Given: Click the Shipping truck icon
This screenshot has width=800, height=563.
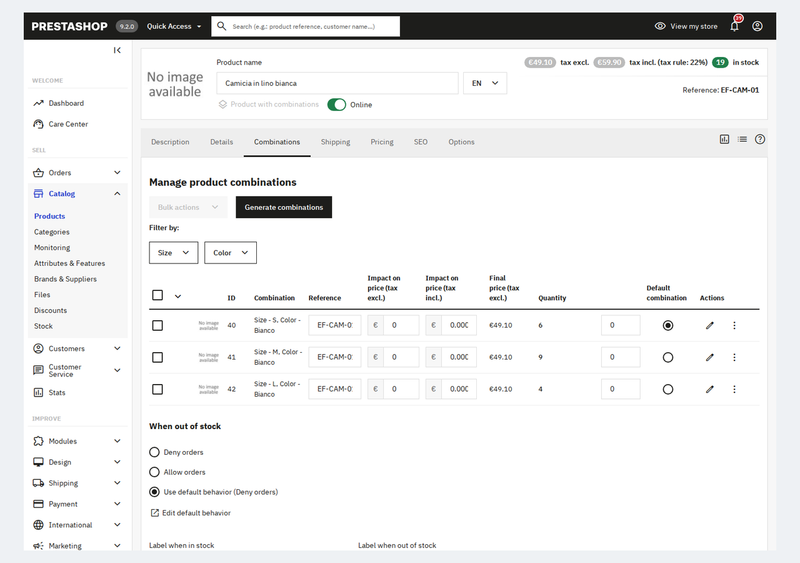Looking at the screenshot, I should point(38,483).
